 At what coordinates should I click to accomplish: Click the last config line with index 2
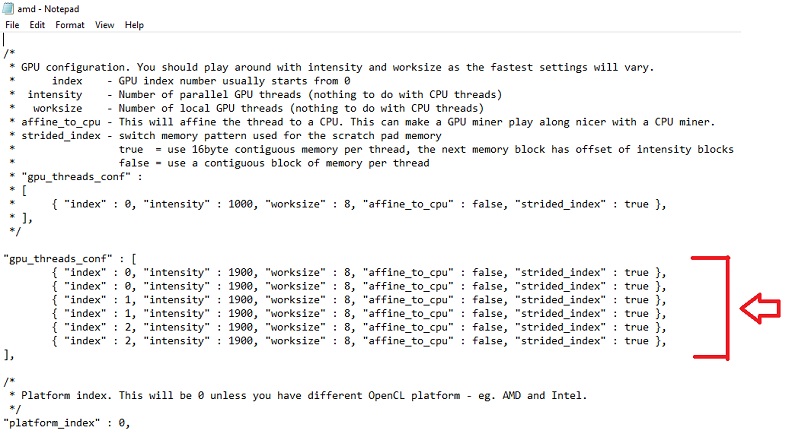click(359, 341)
